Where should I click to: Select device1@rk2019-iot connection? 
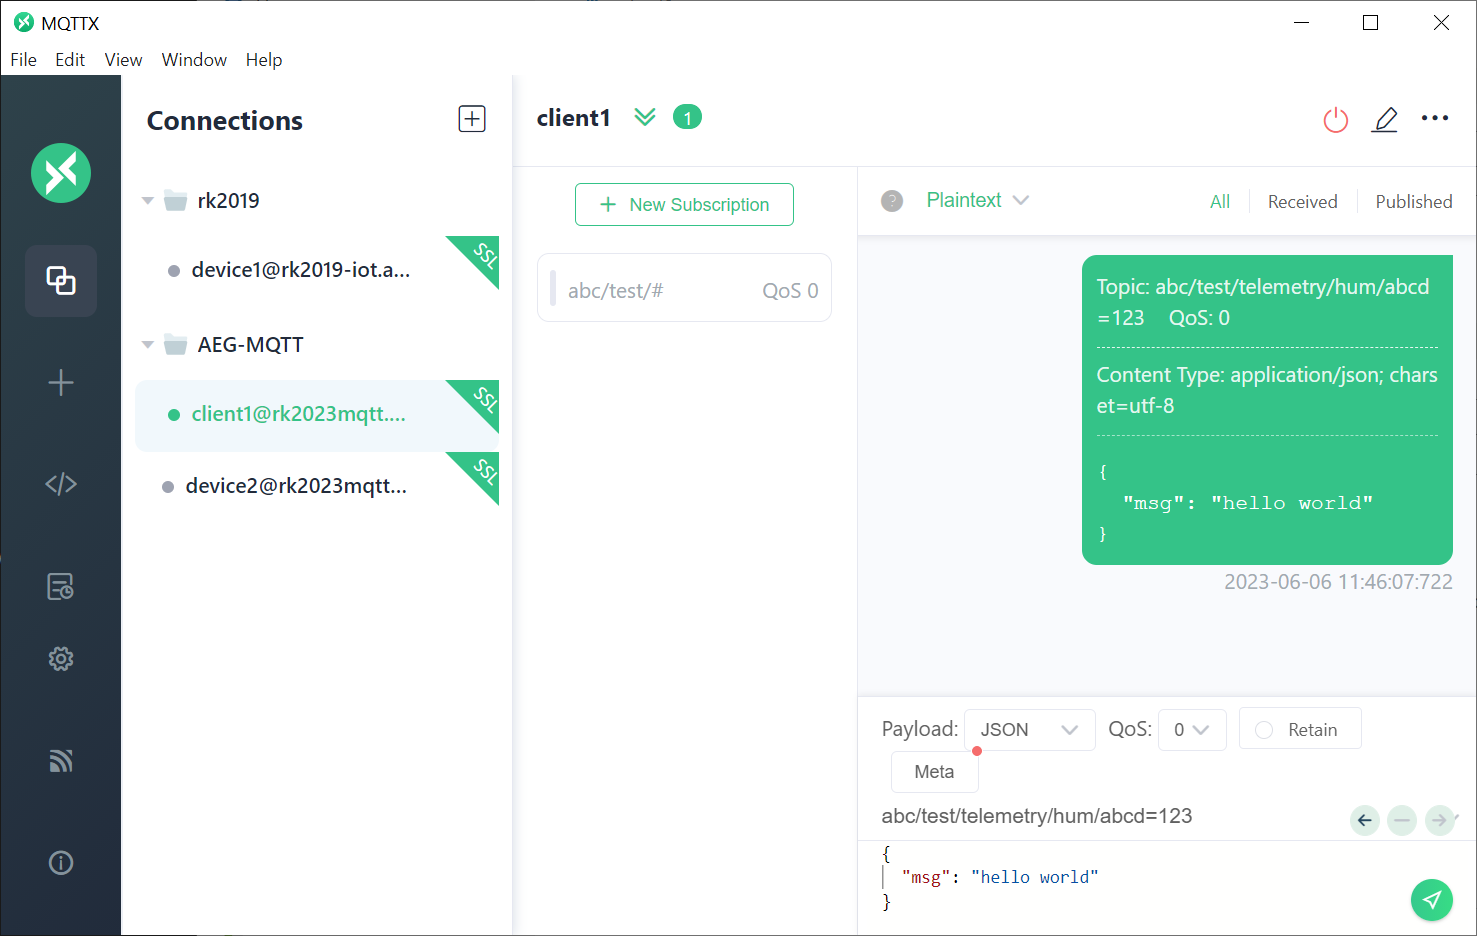pos(317,270)
